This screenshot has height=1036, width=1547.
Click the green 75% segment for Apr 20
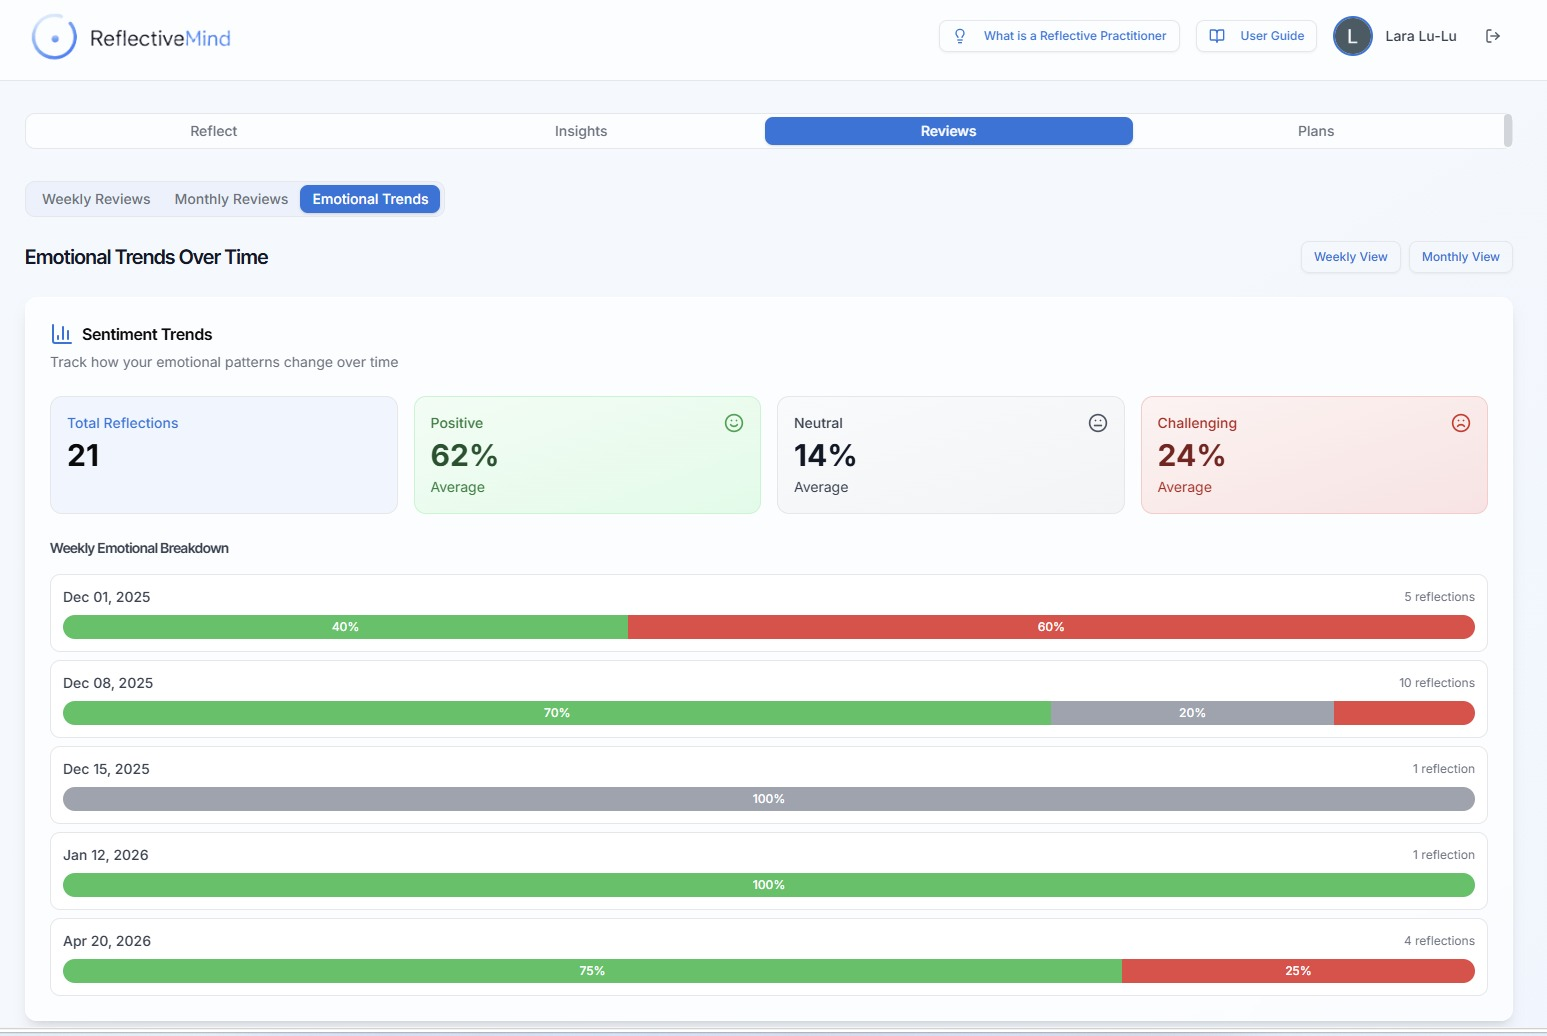coord(592,971)
